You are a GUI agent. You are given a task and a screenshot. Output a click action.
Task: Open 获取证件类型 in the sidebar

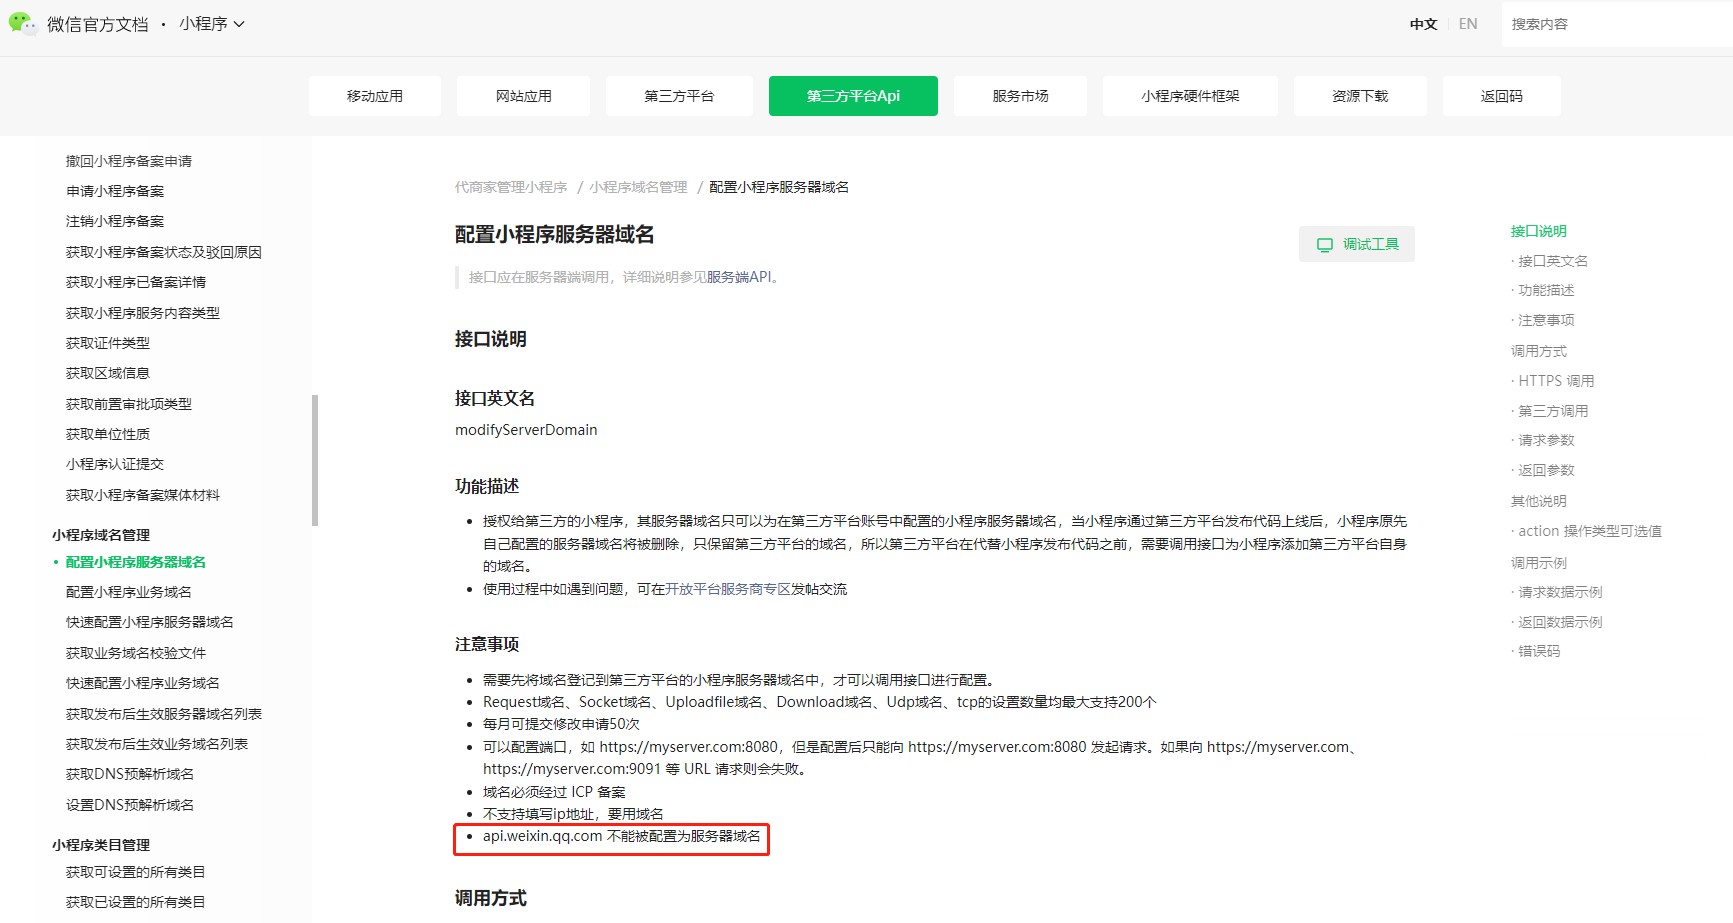108,343
